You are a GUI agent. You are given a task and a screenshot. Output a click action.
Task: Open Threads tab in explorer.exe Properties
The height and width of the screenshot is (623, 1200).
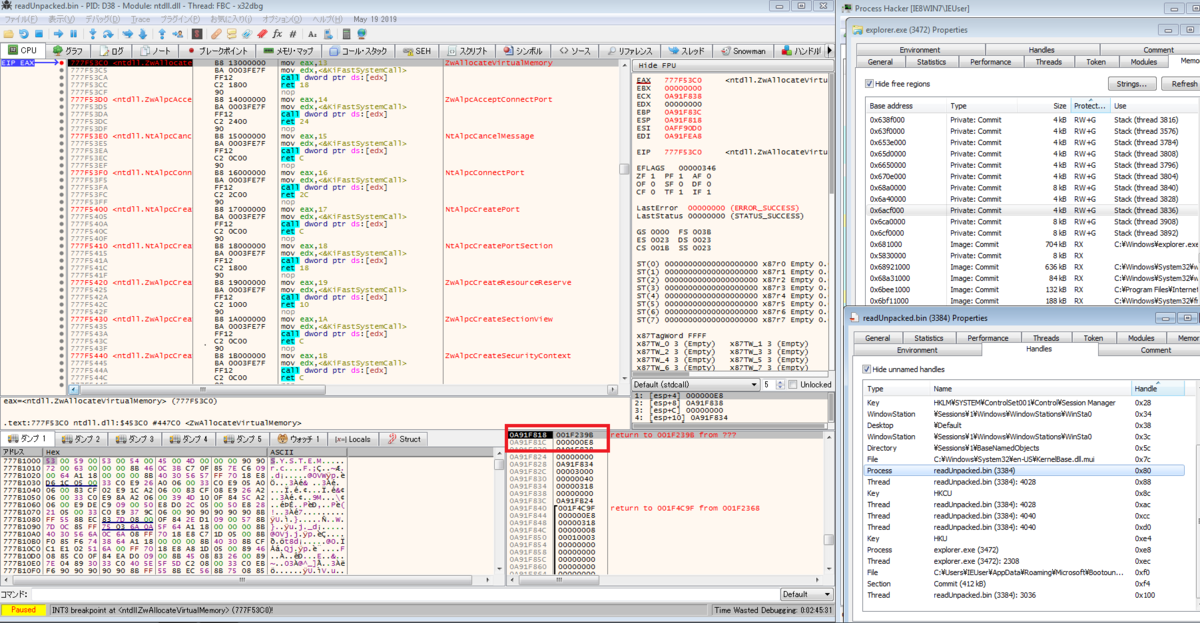(x=1048, y=62)
